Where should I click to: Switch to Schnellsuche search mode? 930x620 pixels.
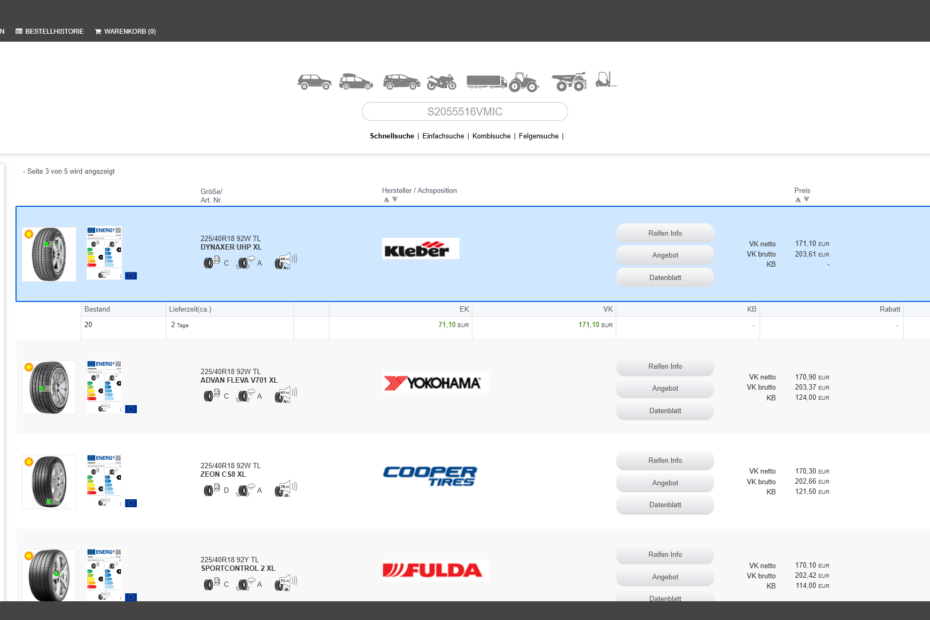[391, 136]
